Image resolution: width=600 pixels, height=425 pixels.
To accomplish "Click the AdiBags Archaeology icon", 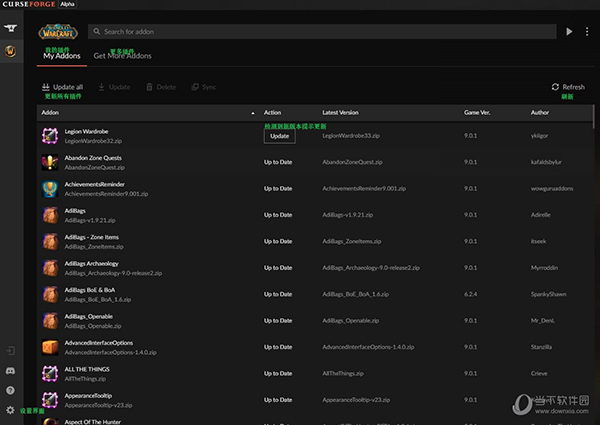I will pyautogui.click(x=50, y=268).
